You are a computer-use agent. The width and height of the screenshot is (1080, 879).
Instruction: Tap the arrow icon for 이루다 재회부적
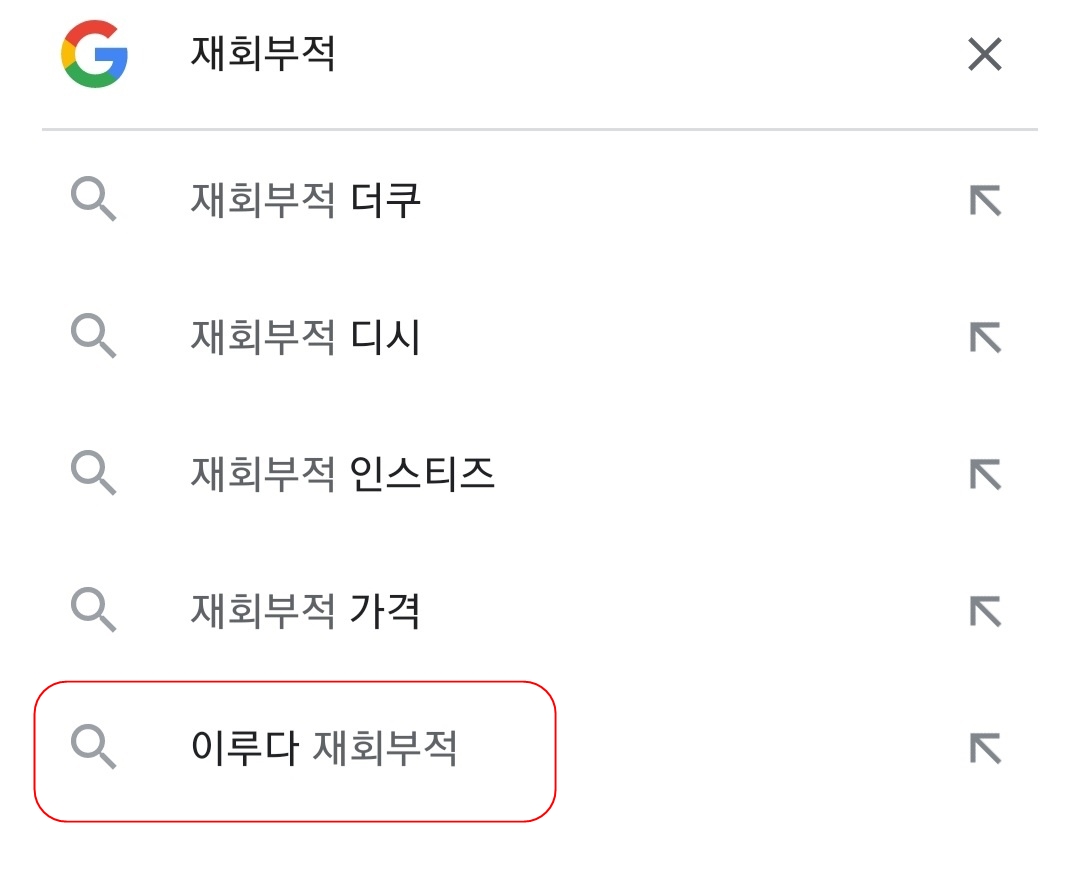click(985, 748)
